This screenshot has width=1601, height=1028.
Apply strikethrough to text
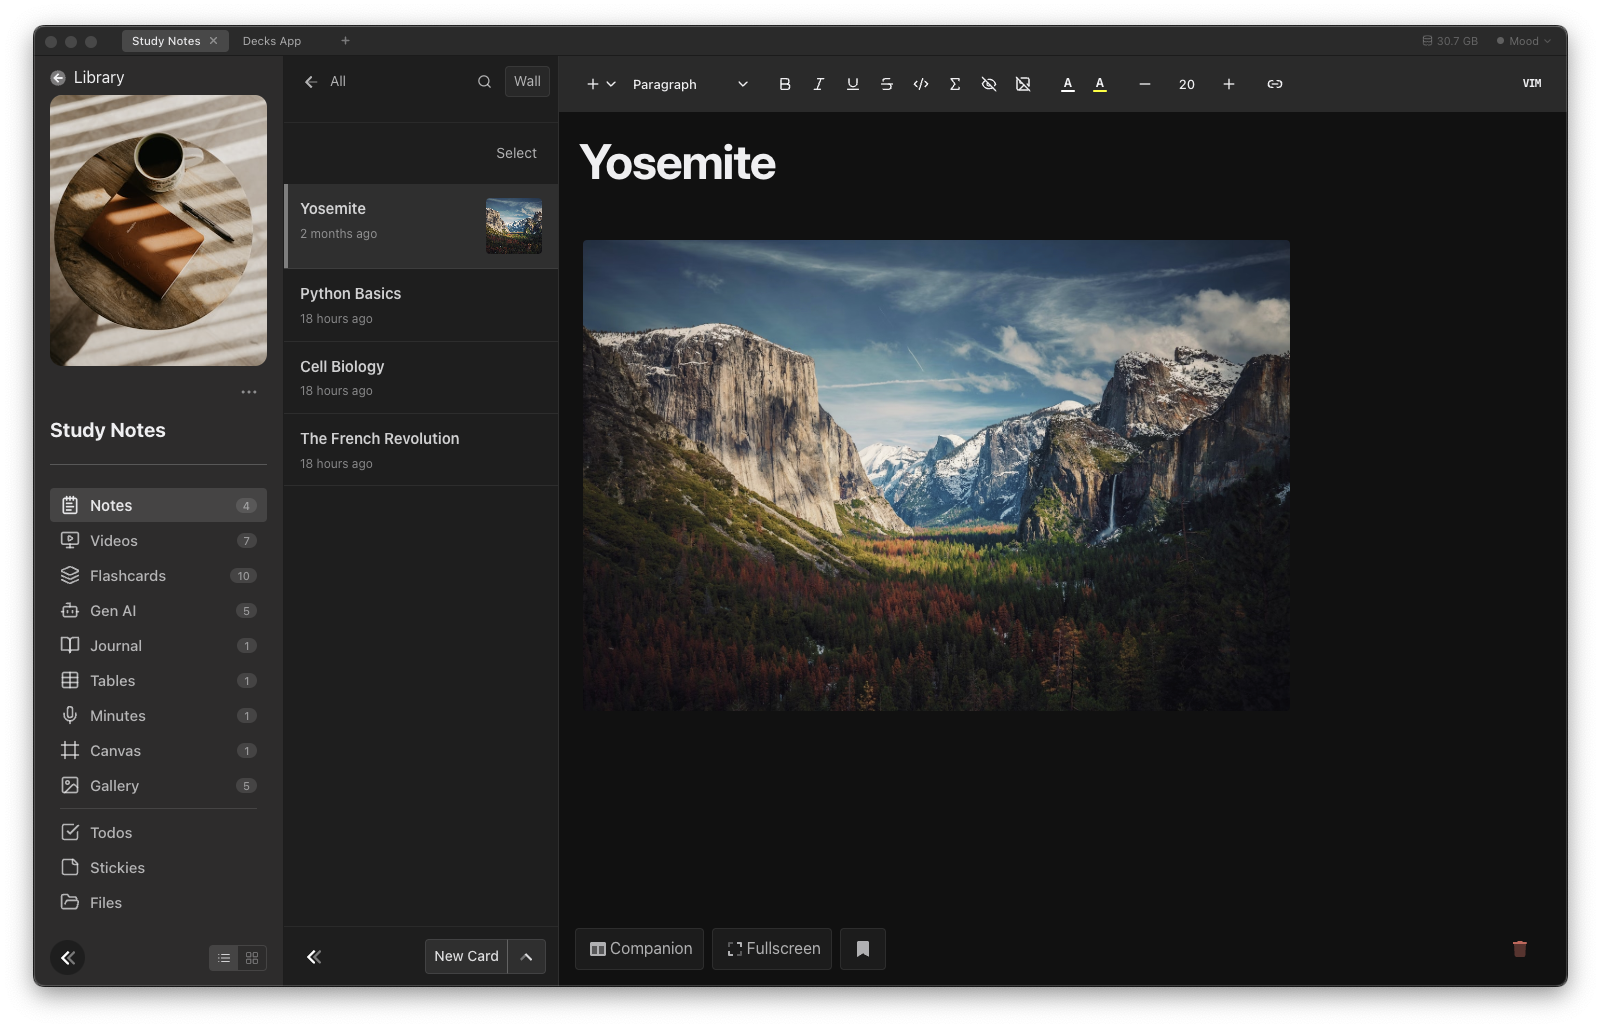pyautogui.click(x=886, y=84)
